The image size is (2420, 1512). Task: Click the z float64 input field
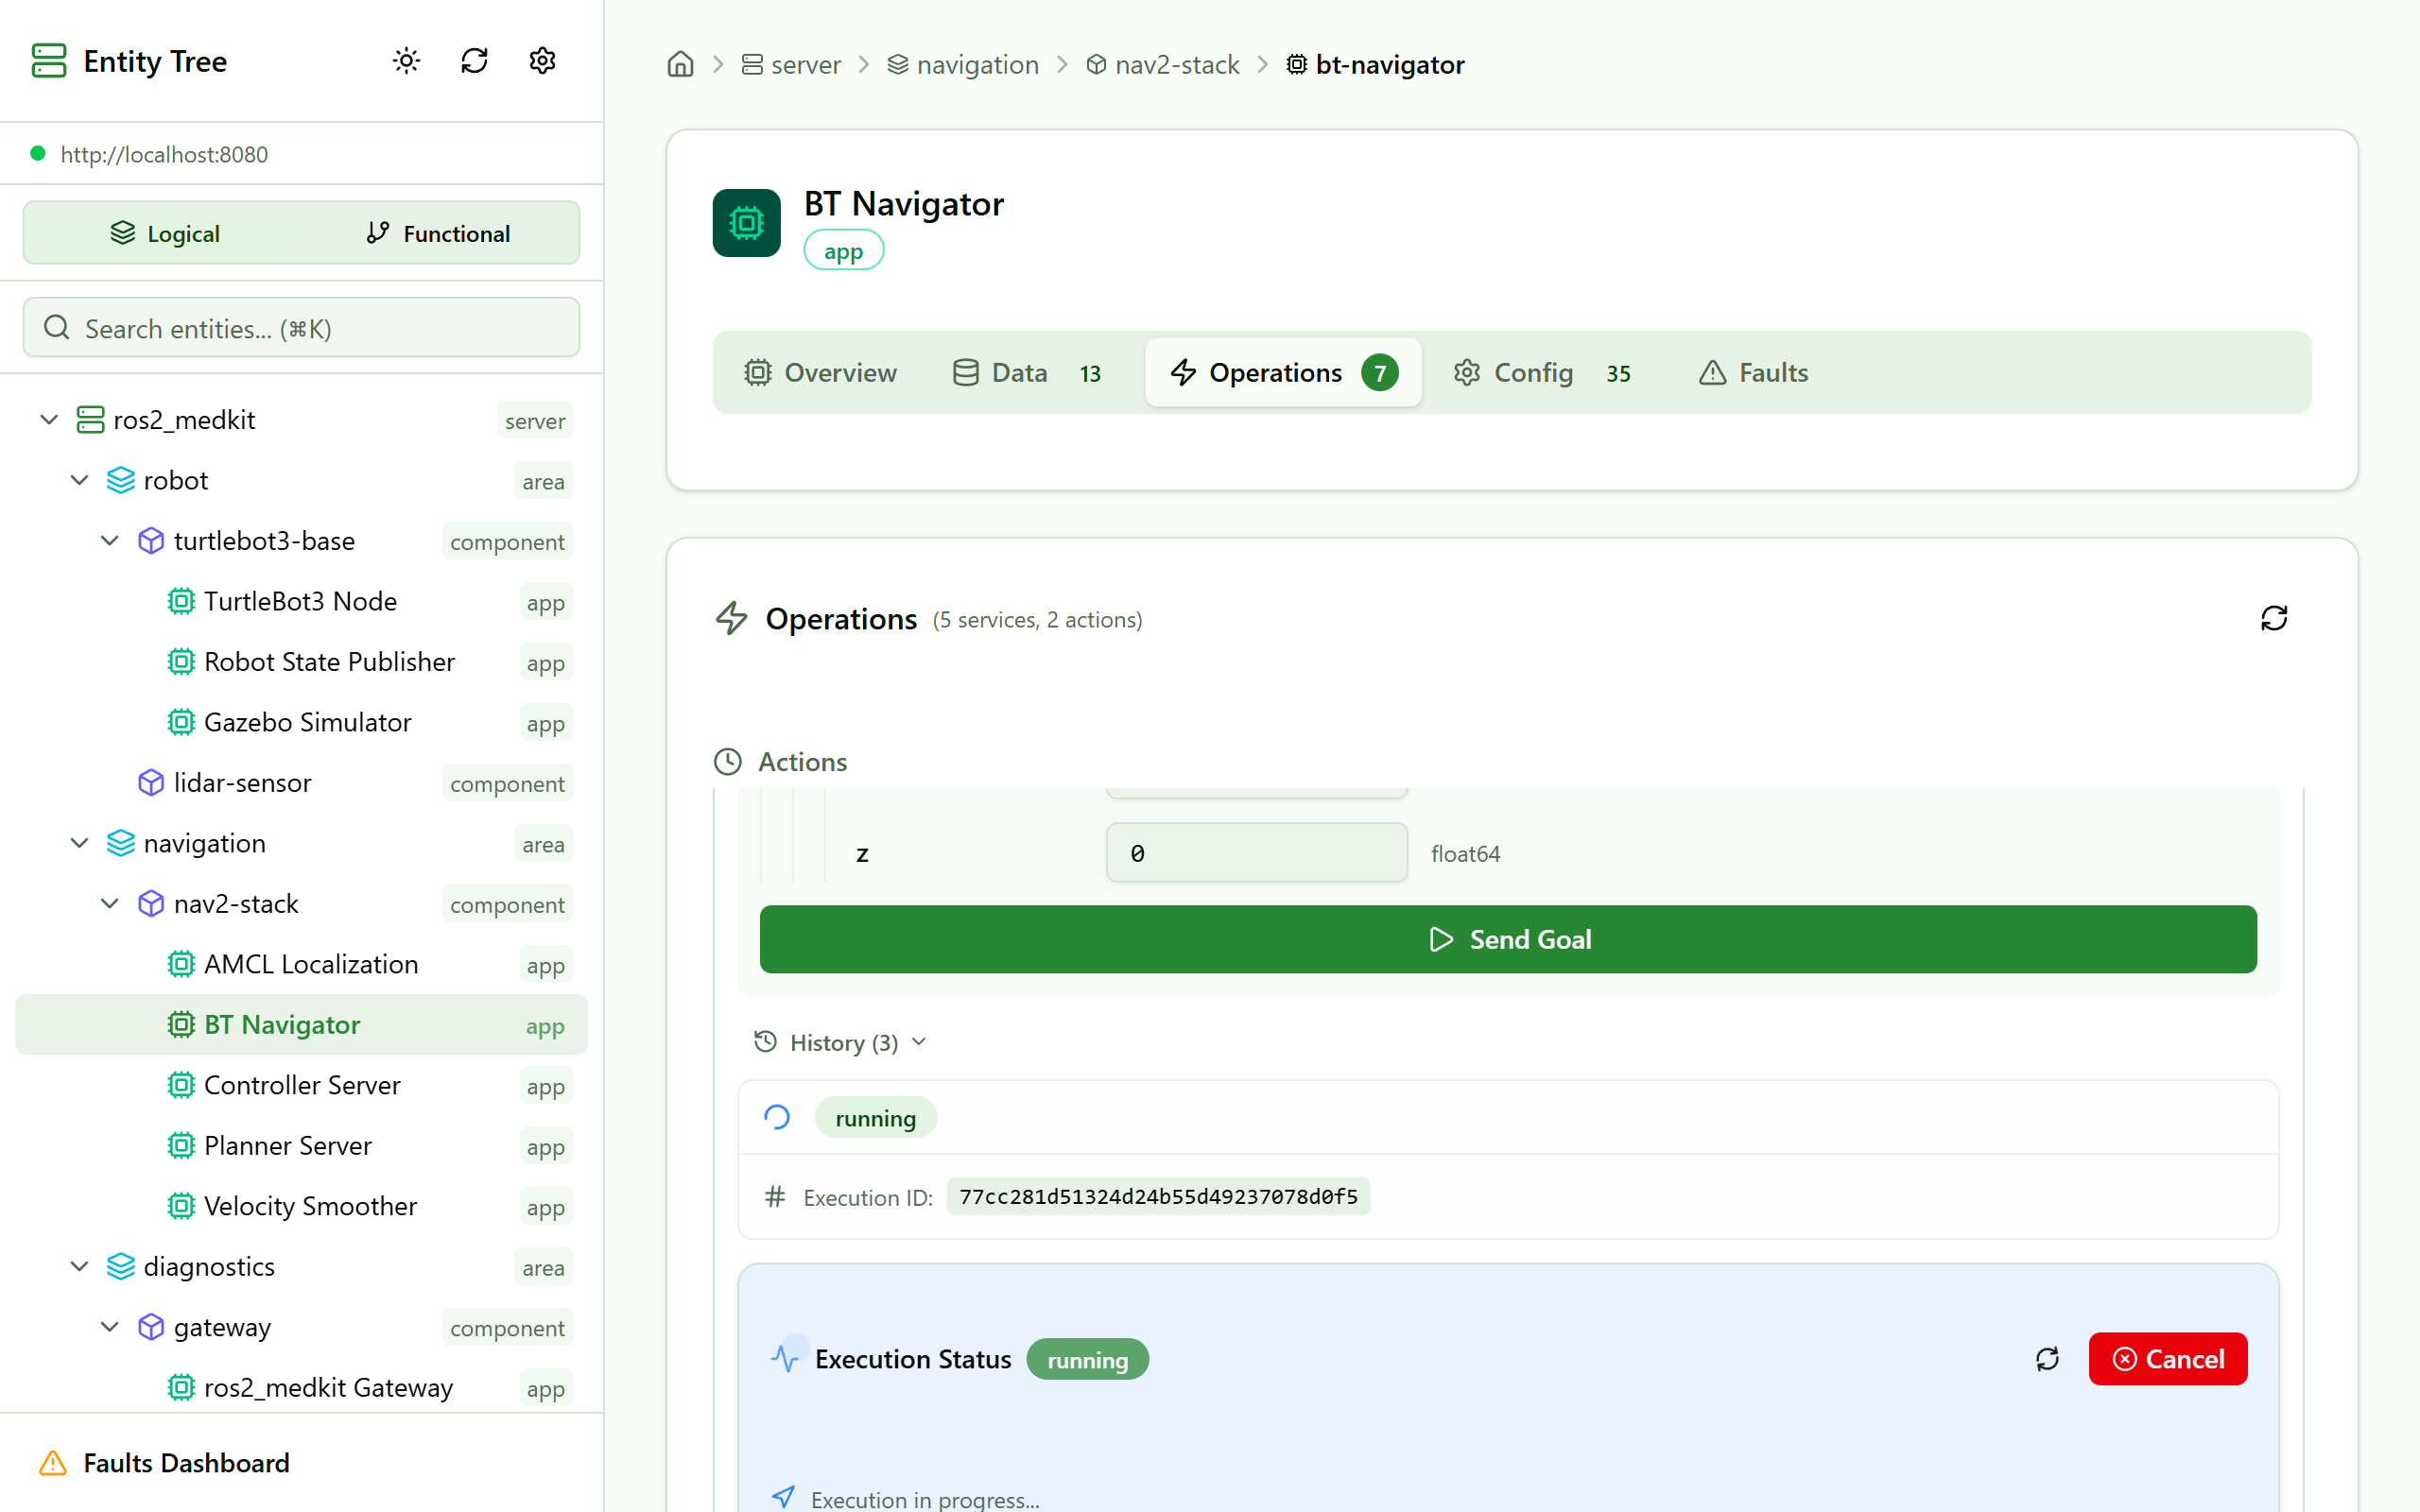point(1256,853)
